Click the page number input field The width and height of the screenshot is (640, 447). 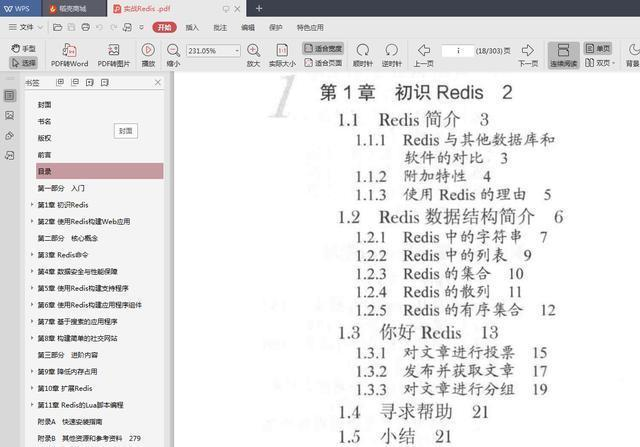pos(458,51)
